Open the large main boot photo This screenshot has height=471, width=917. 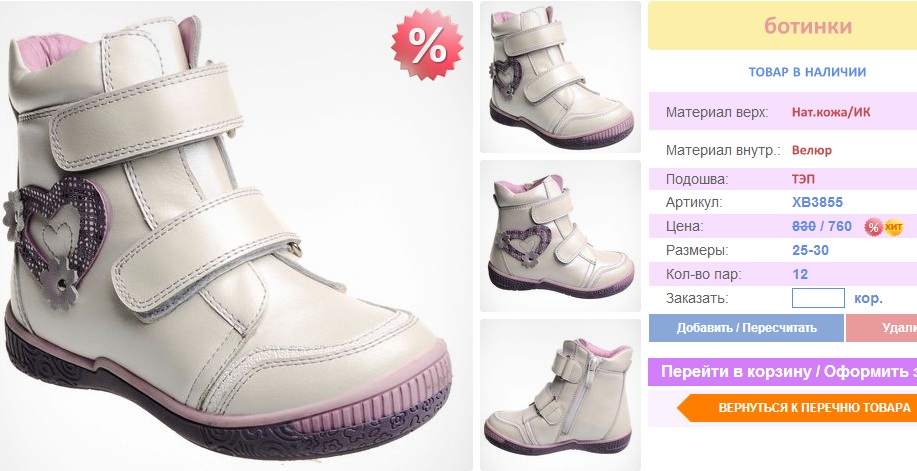(236, 236)
